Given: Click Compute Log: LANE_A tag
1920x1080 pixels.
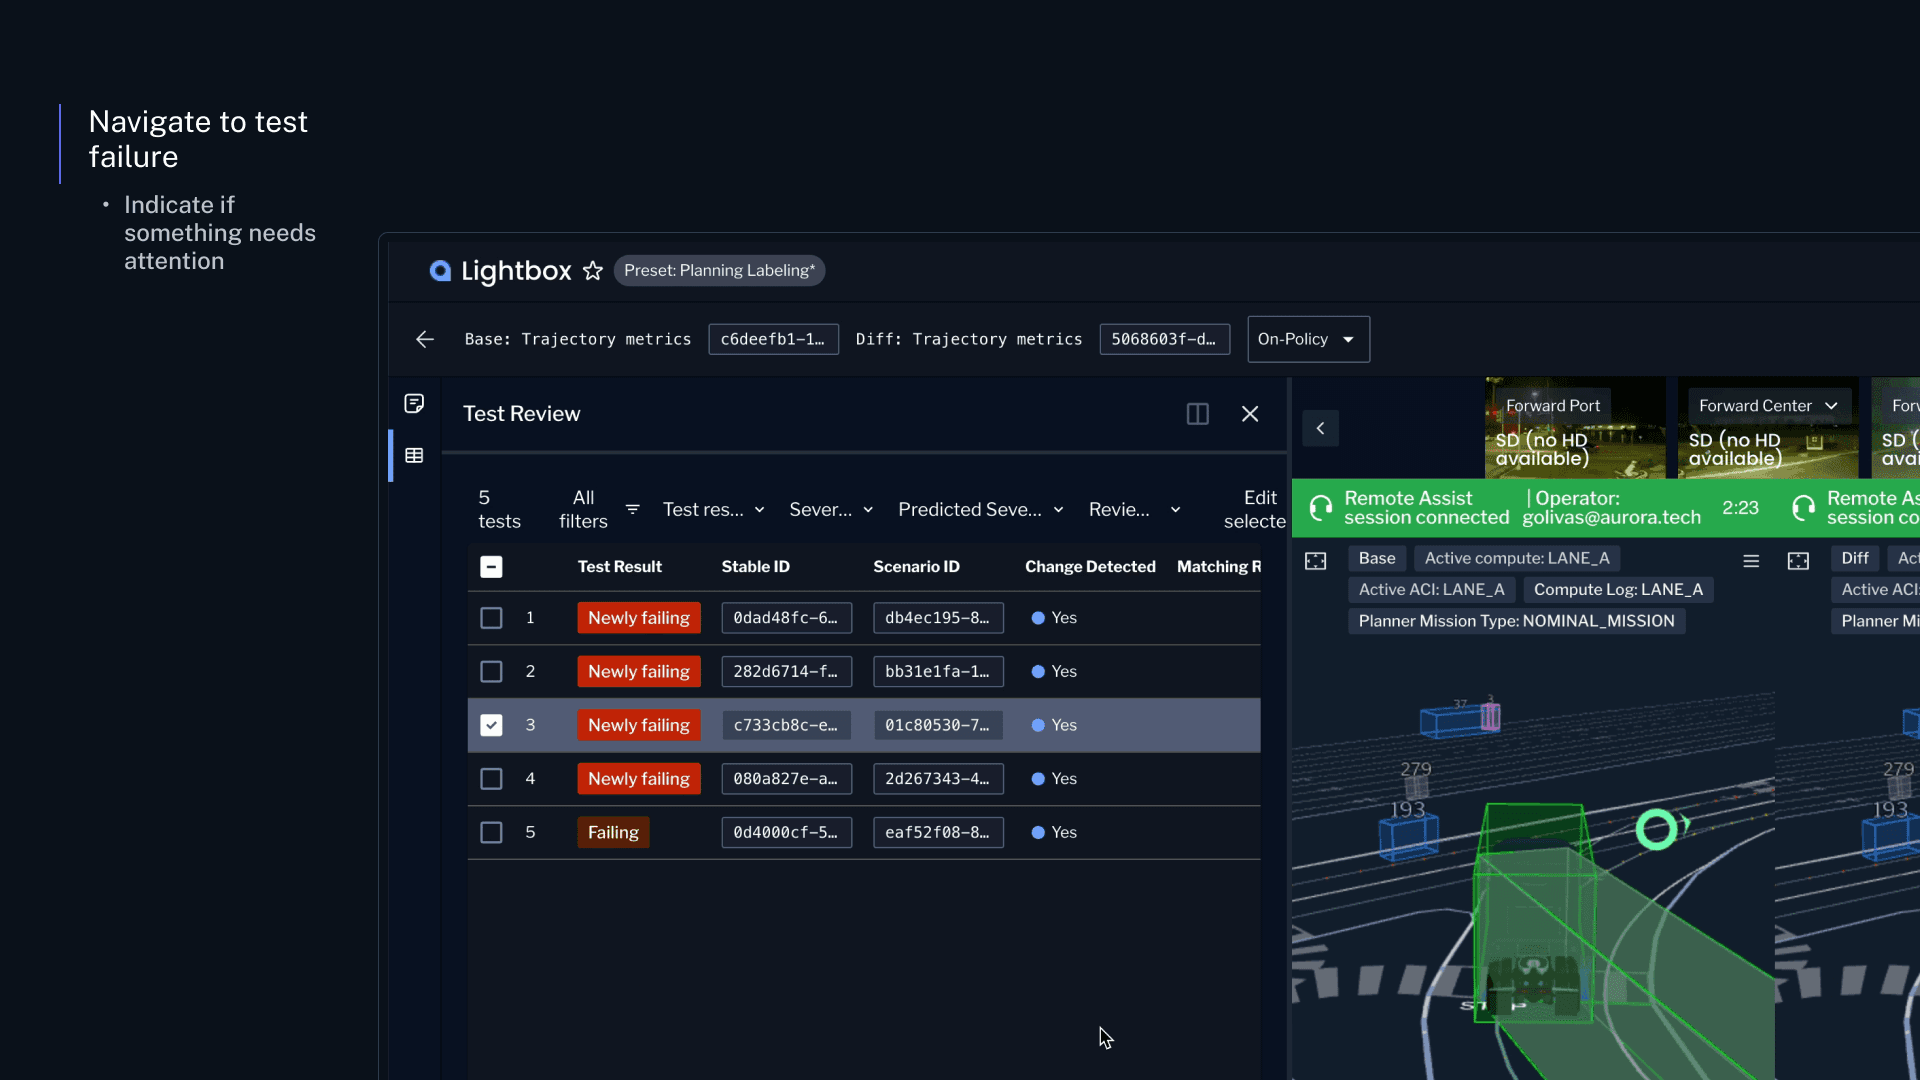Looking at the screenshot, I should [x=1618, y=590].
